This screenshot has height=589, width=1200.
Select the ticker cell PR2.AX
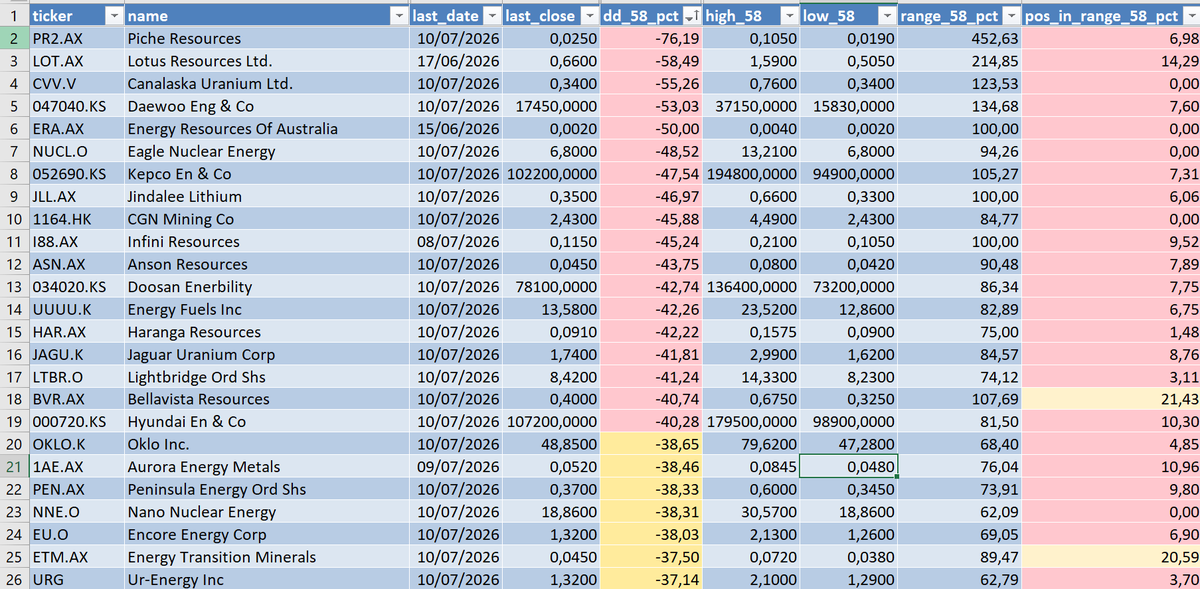pos(77,39)
